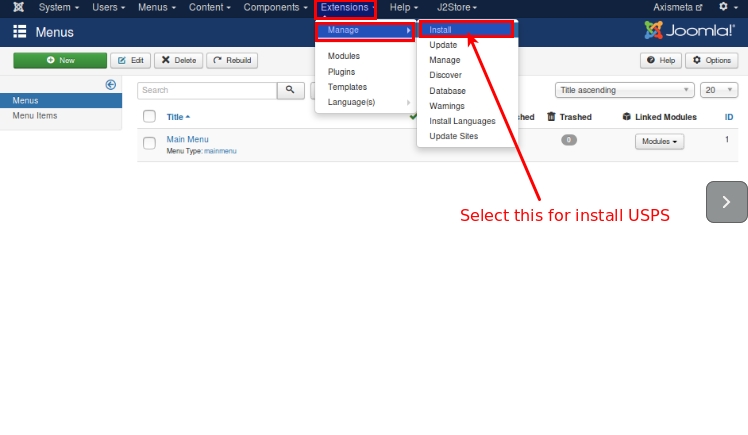Open the Help button in the toolbar
Screen dimensions: 748x435
[661, 61]
